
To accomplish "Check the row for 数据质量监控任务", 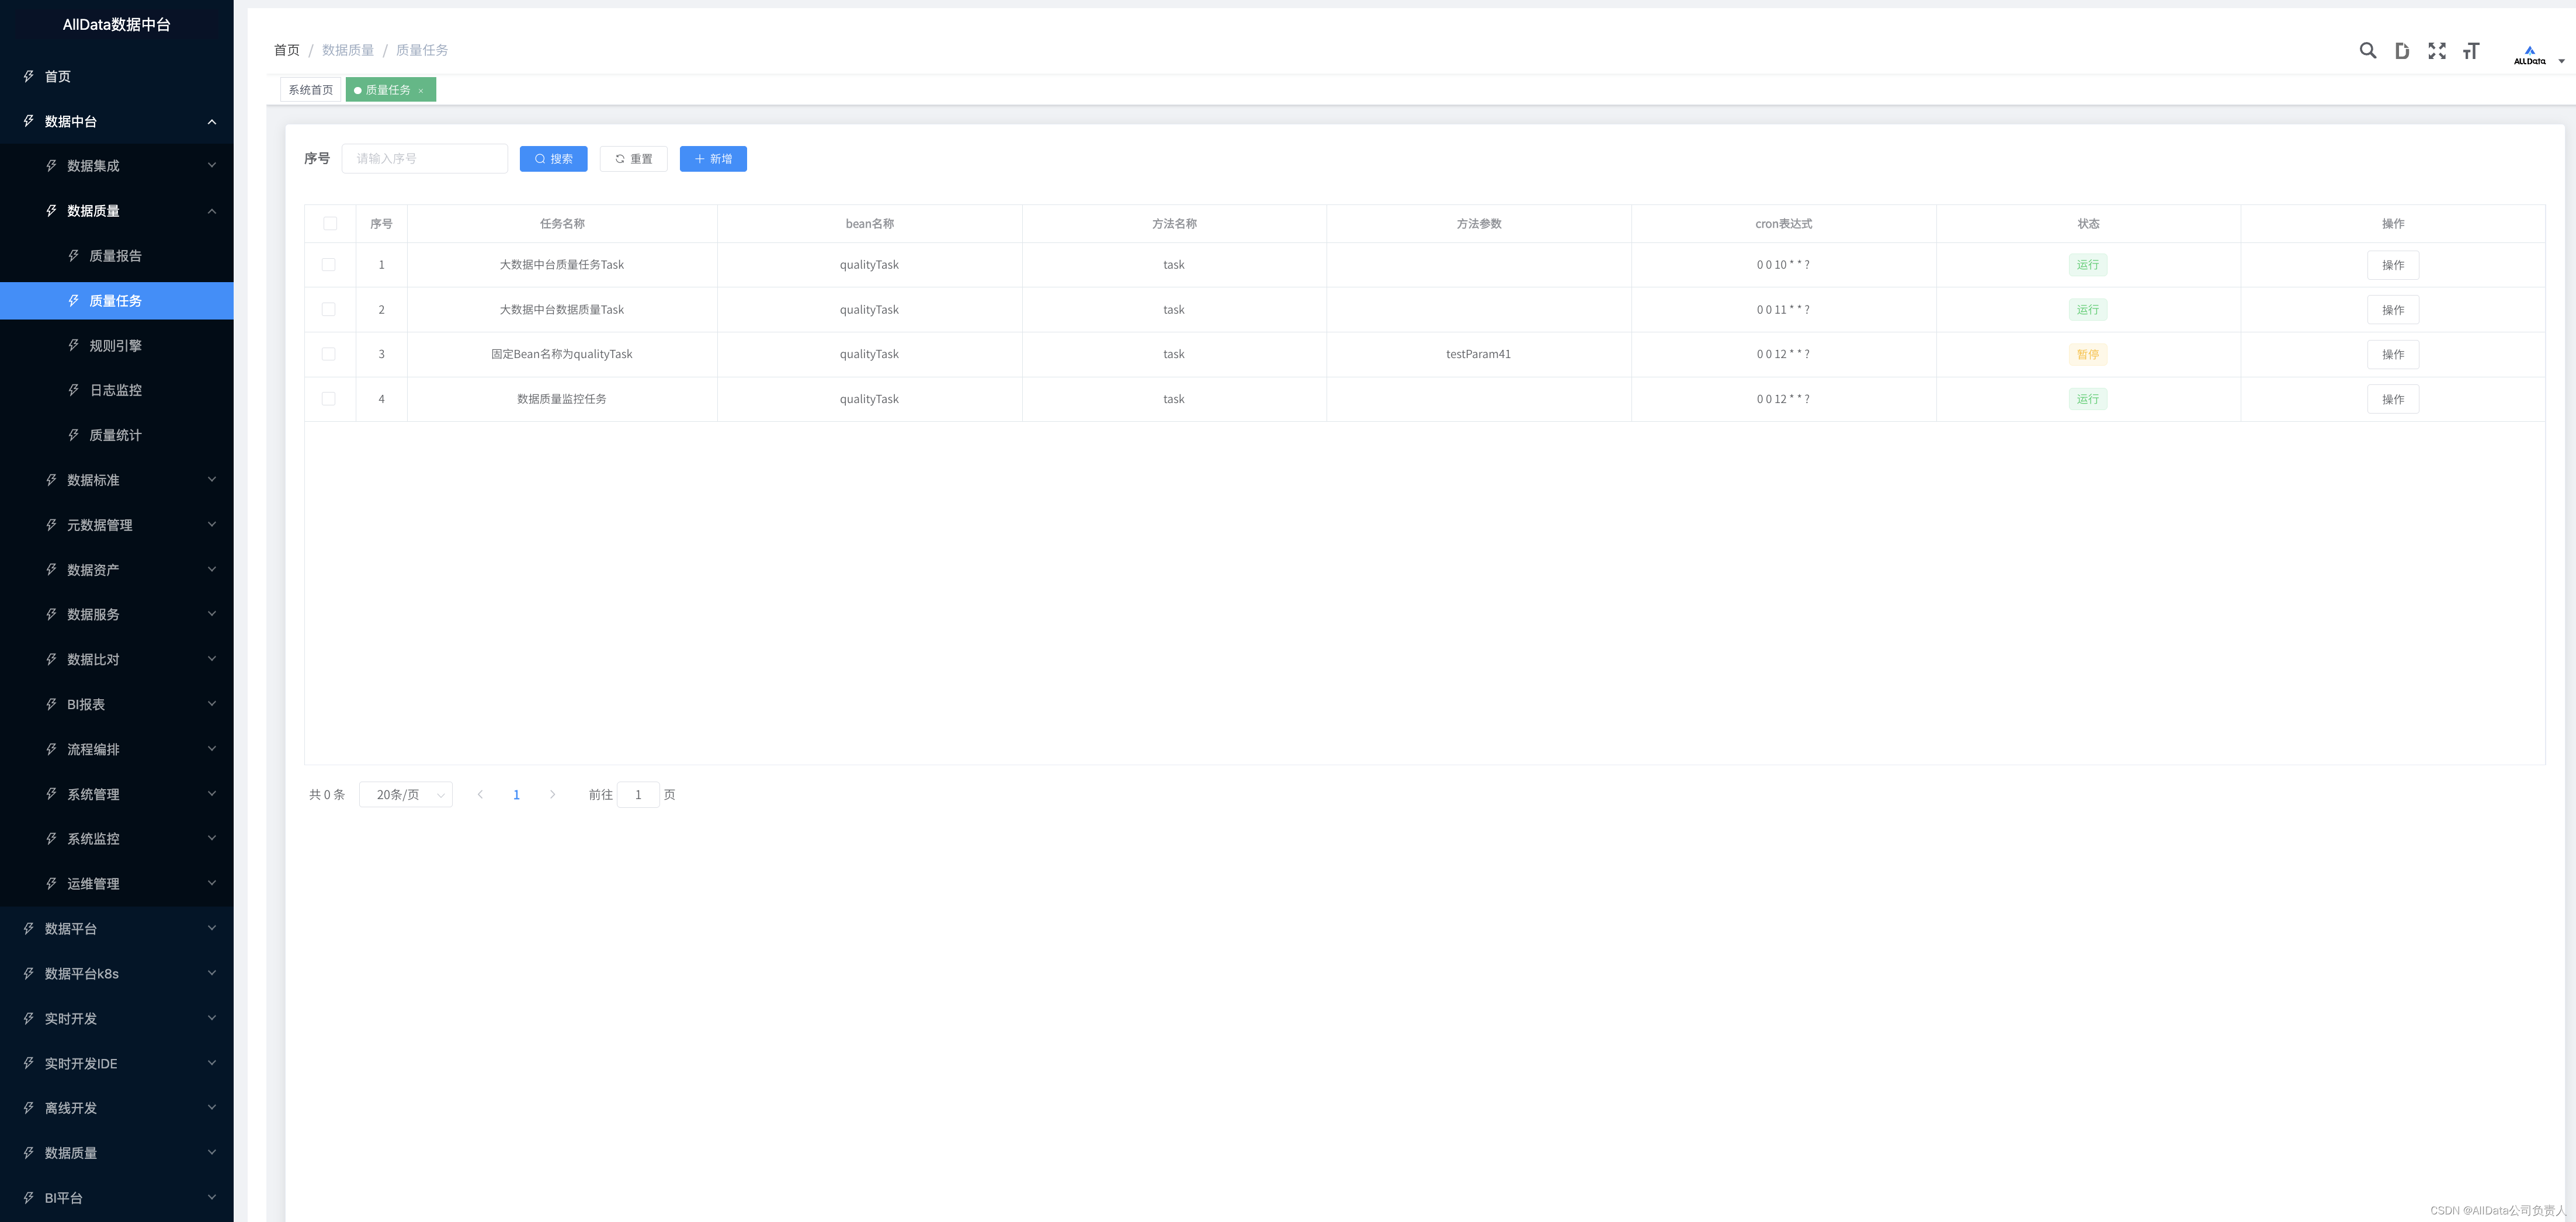I will [x=328, y=399].
